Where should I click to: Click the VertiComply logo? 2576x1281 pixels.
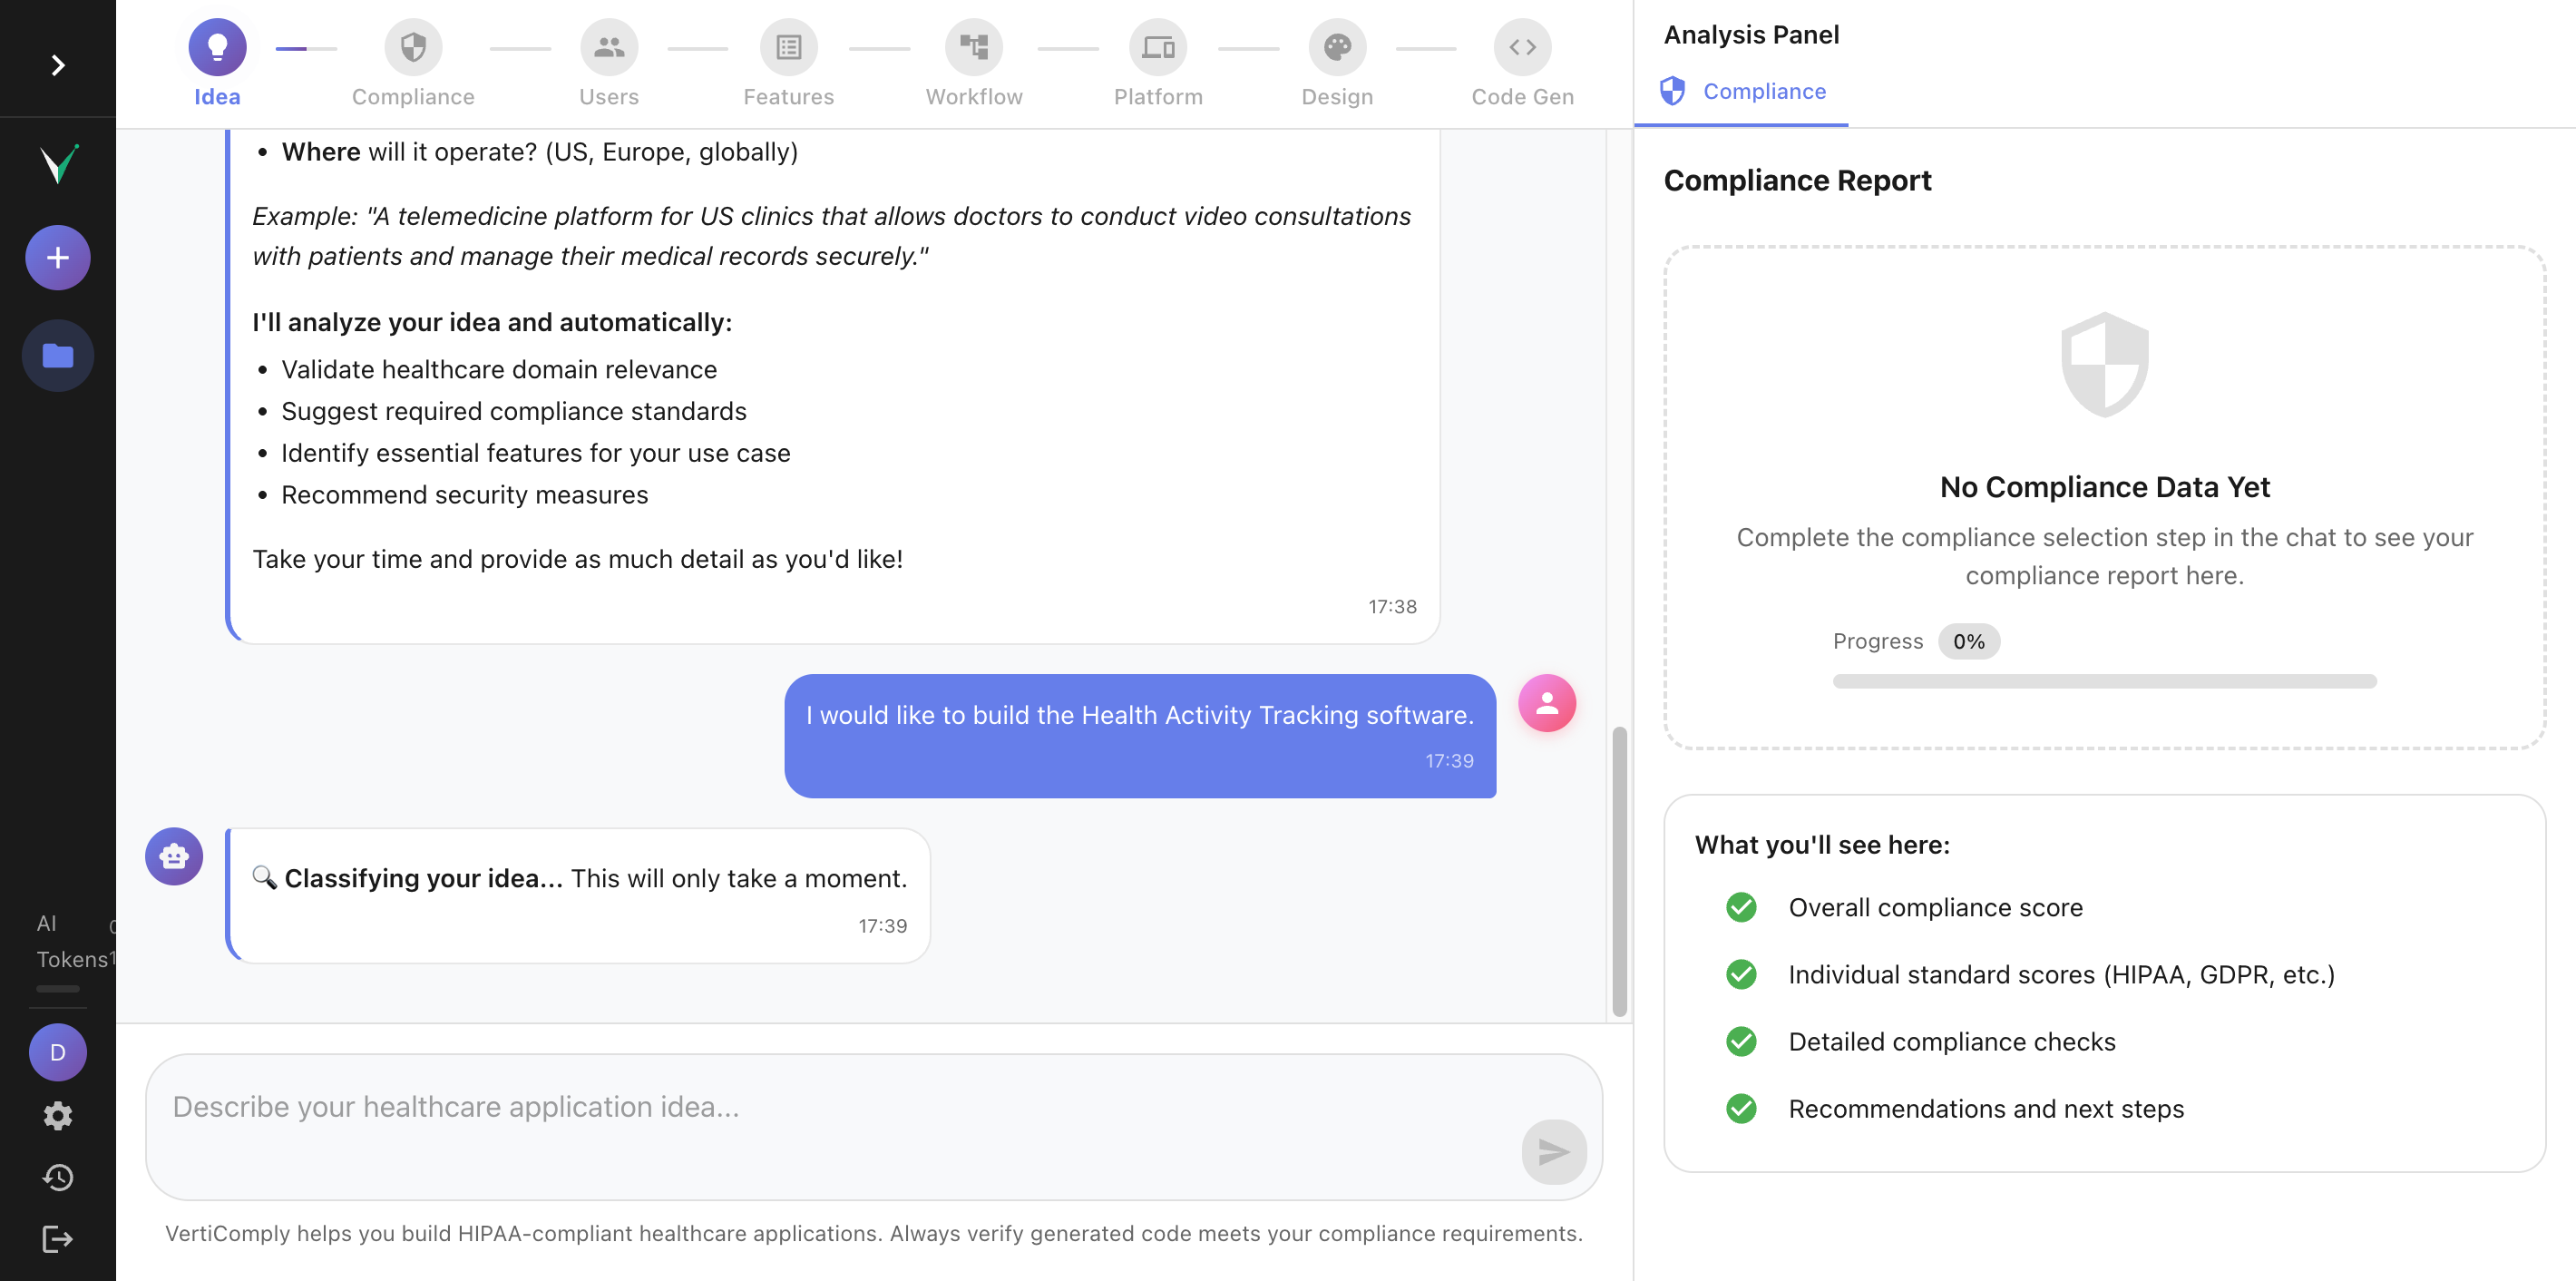tap(57, 166)
